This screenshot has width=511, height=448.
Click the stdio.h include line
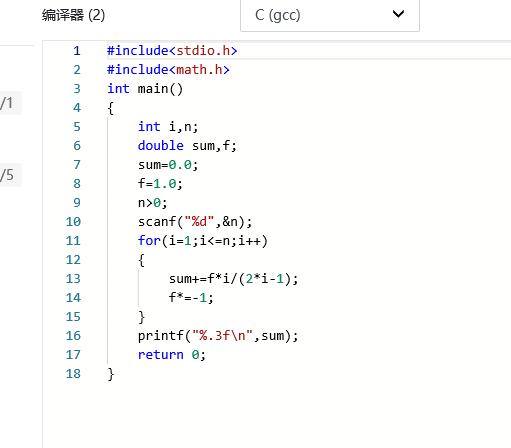click(172, 51)
